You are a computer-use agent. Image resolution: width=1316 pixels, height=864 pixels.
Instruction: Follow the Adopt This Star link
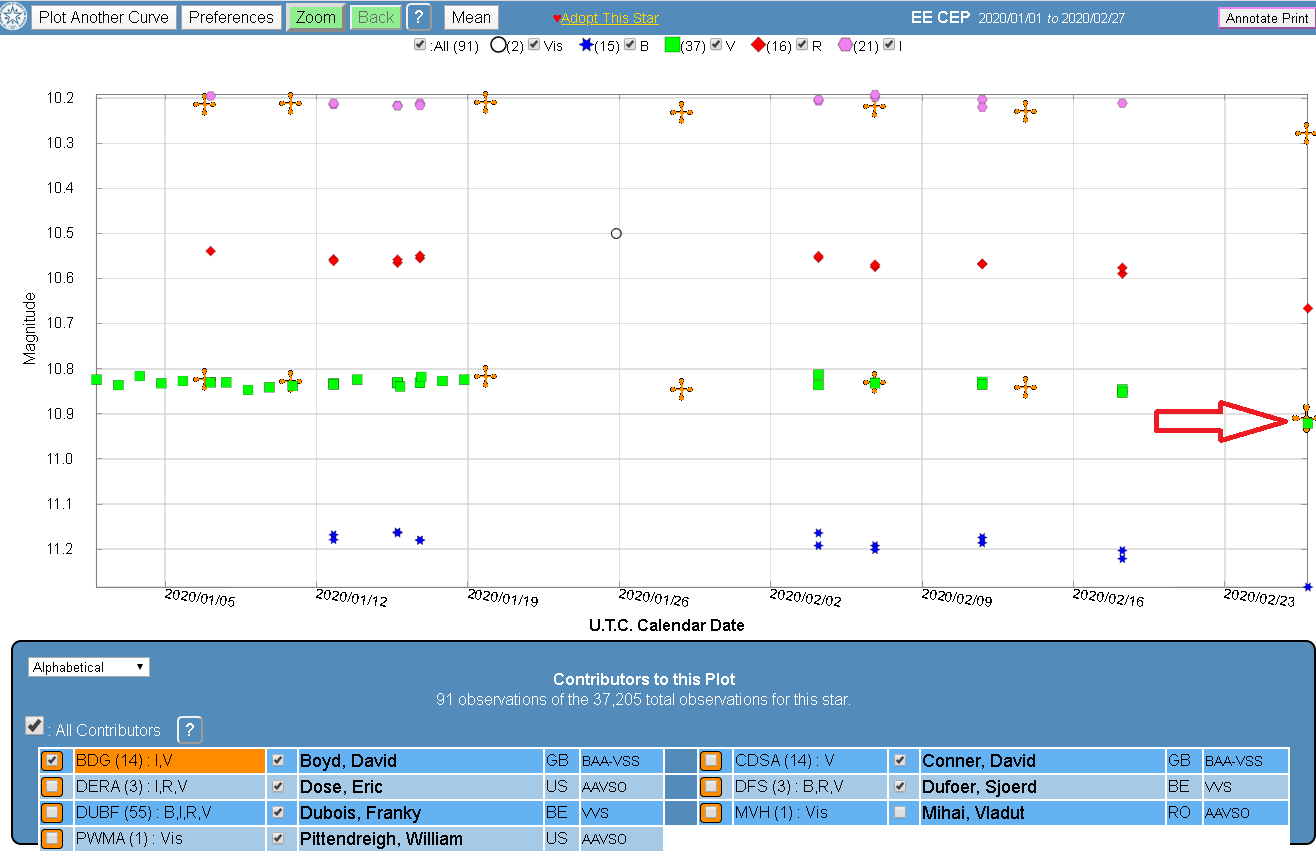(x=609, y=19)
